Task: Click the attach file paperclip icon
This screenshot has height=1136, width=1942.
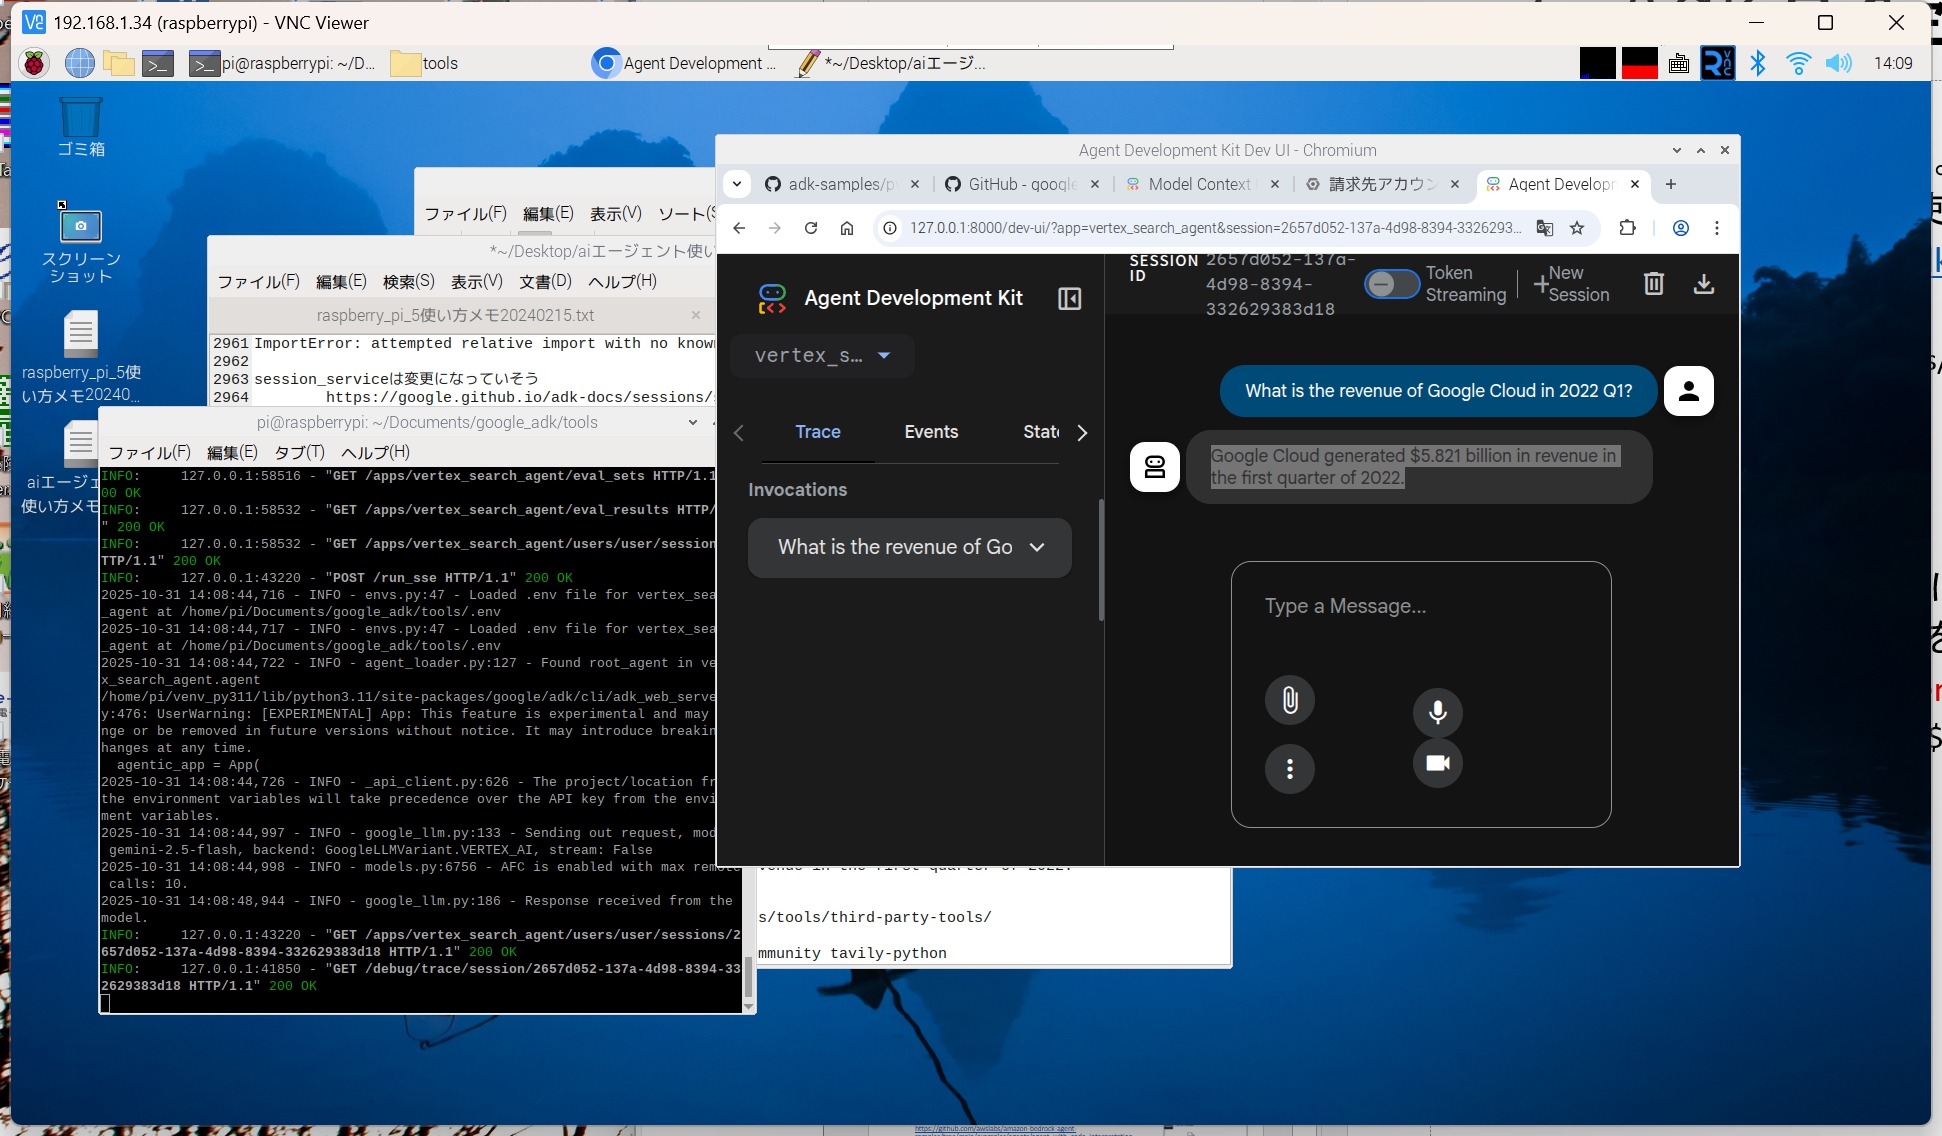Action: coord(1290,700)
